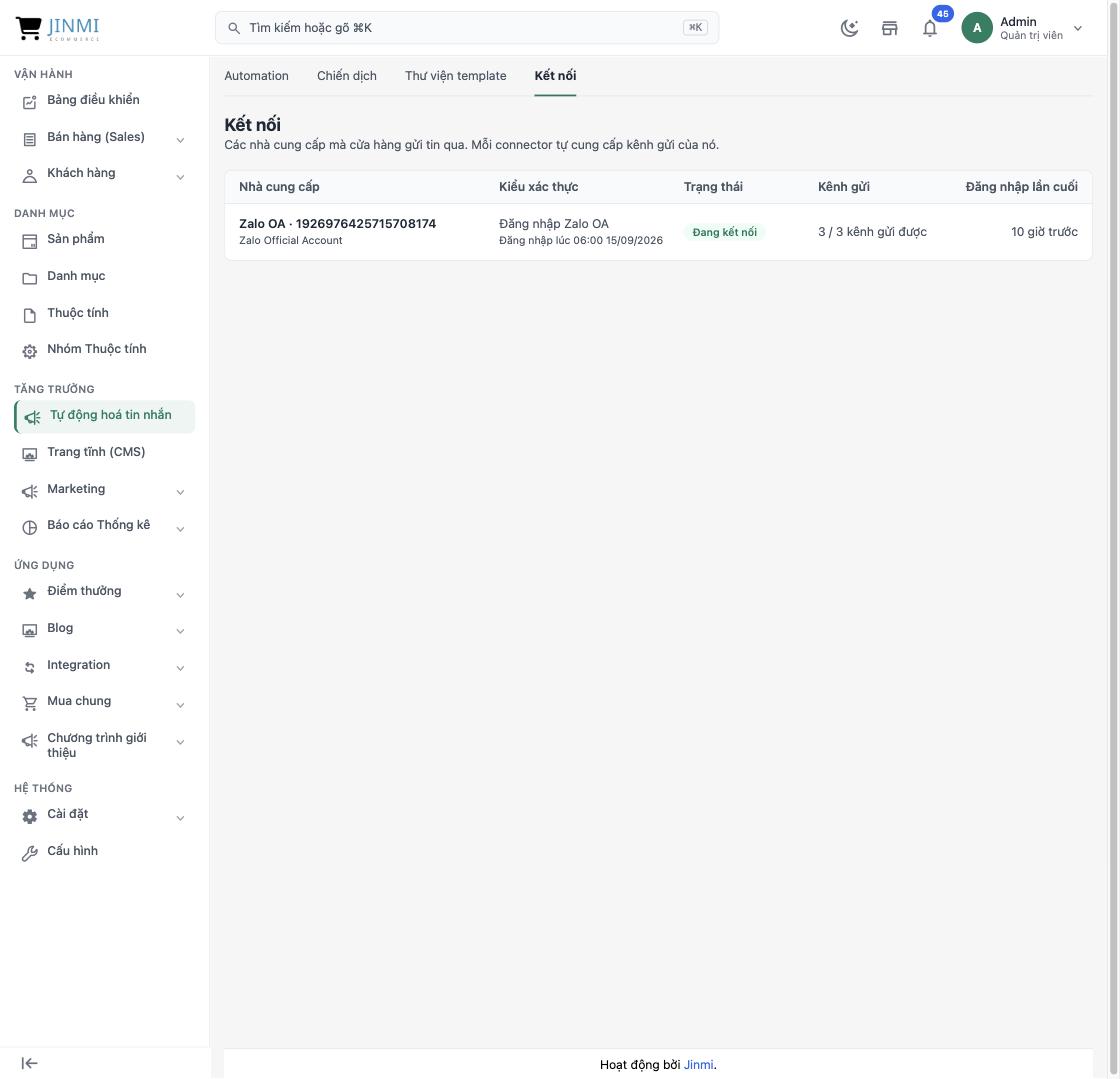Select the Điểm thưởng star icon

(x=29, y=593)
